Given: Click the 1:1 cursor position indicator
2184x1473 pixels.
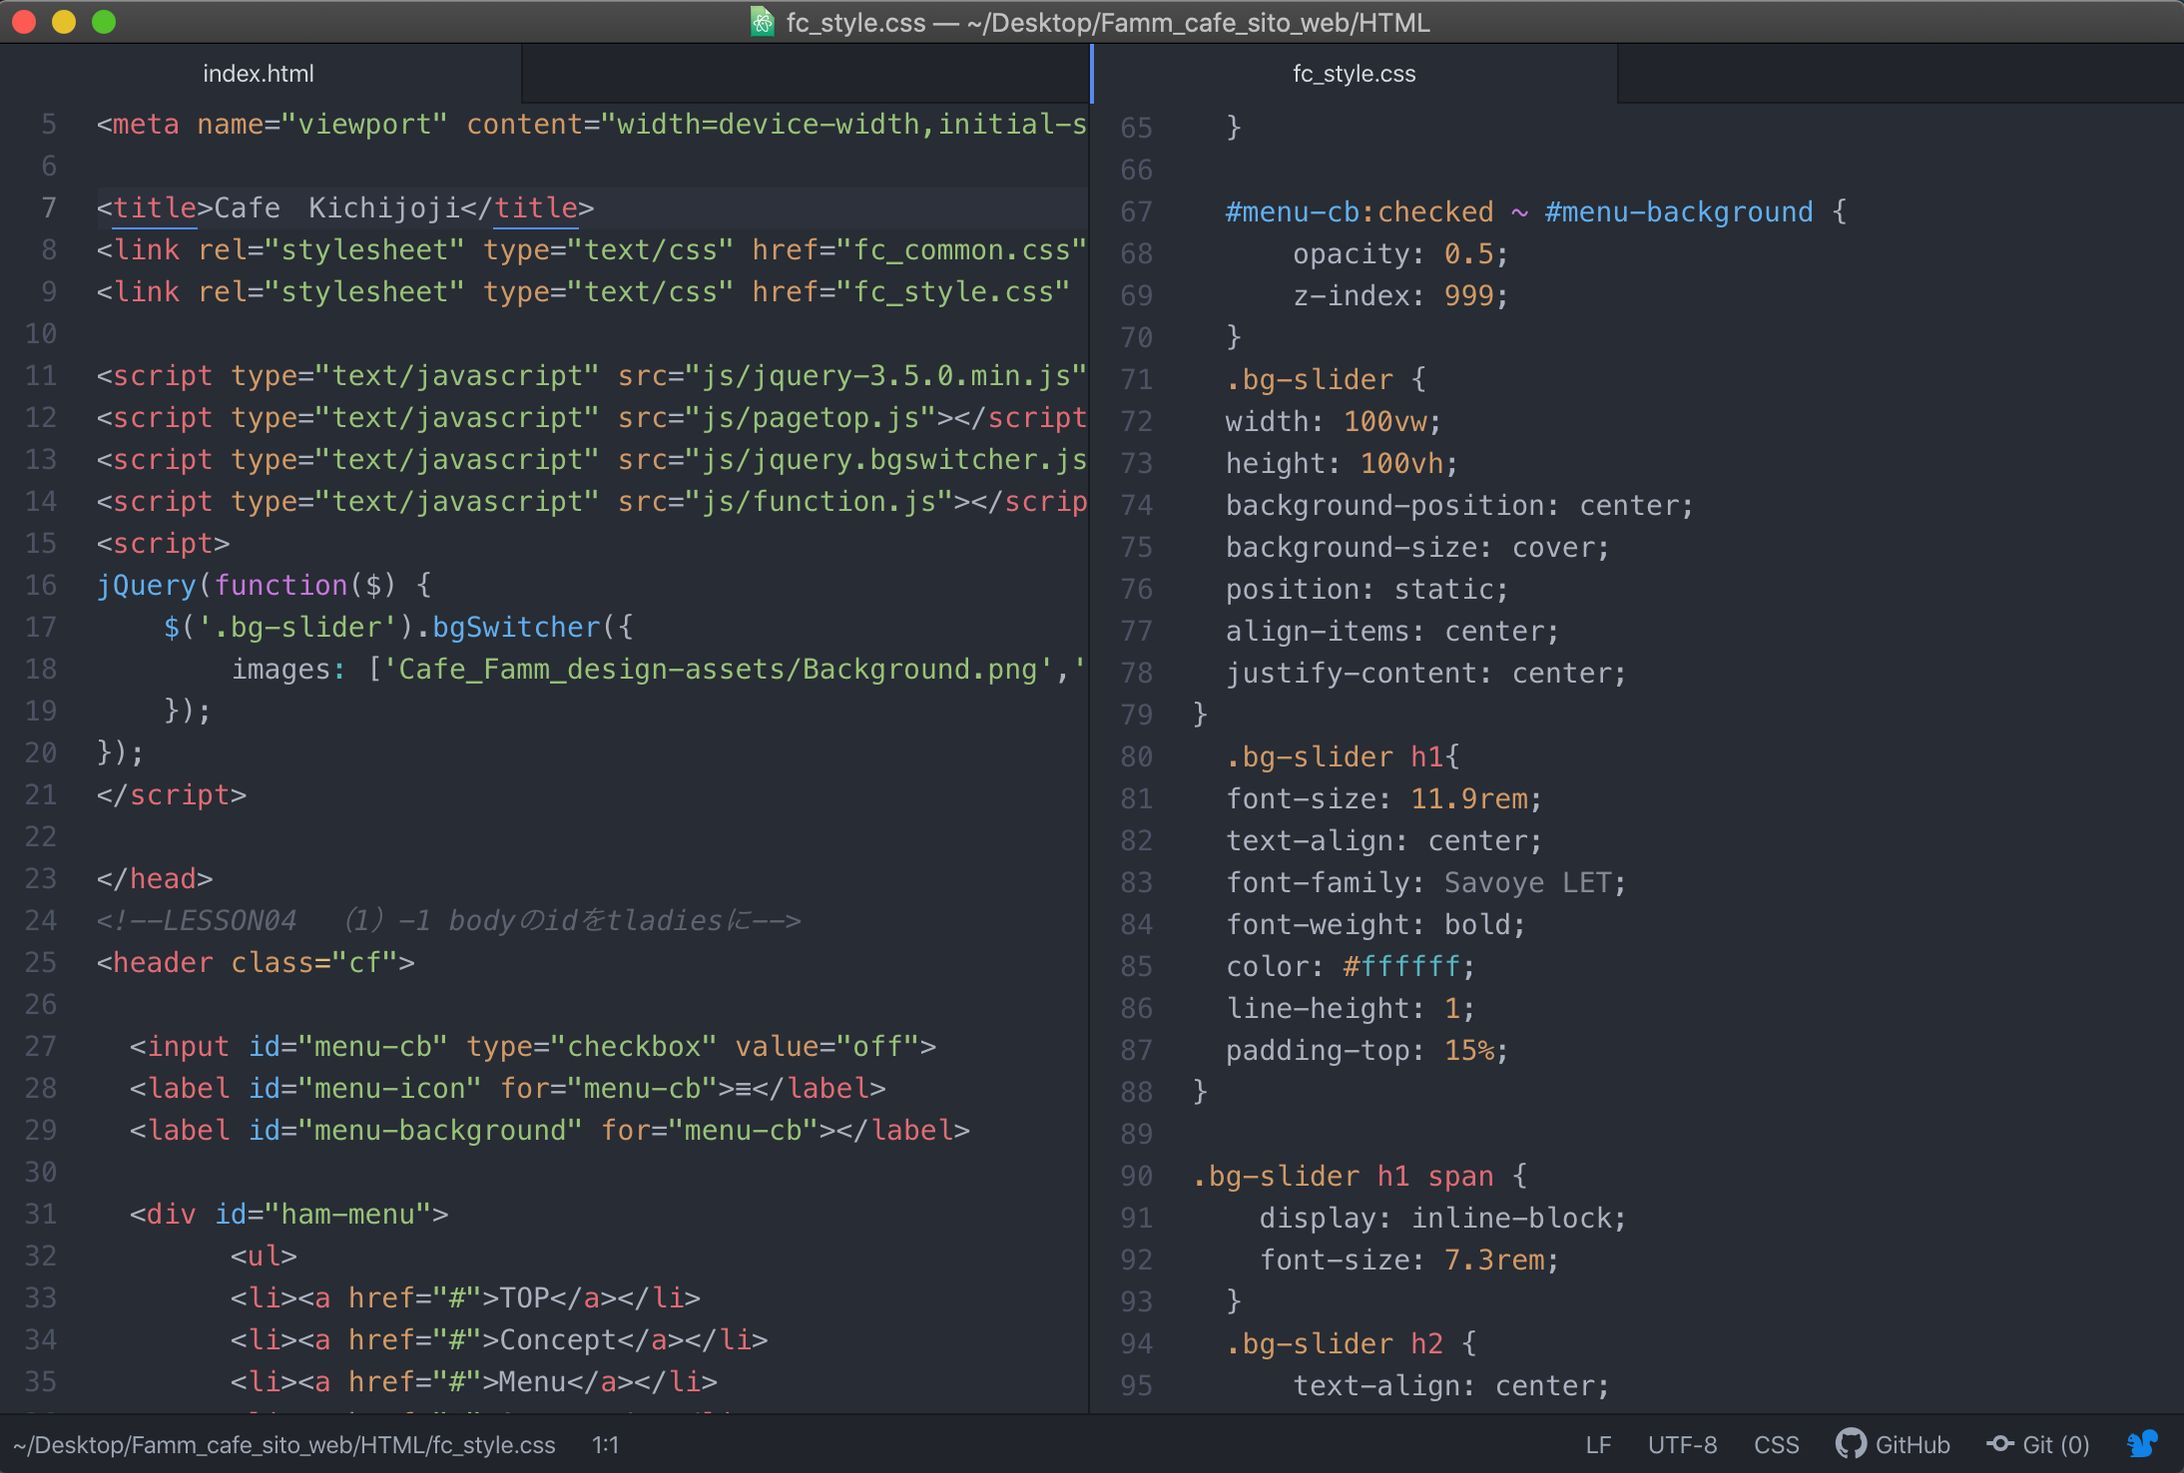Looking at the screenshot, I should coord(605,1445).
